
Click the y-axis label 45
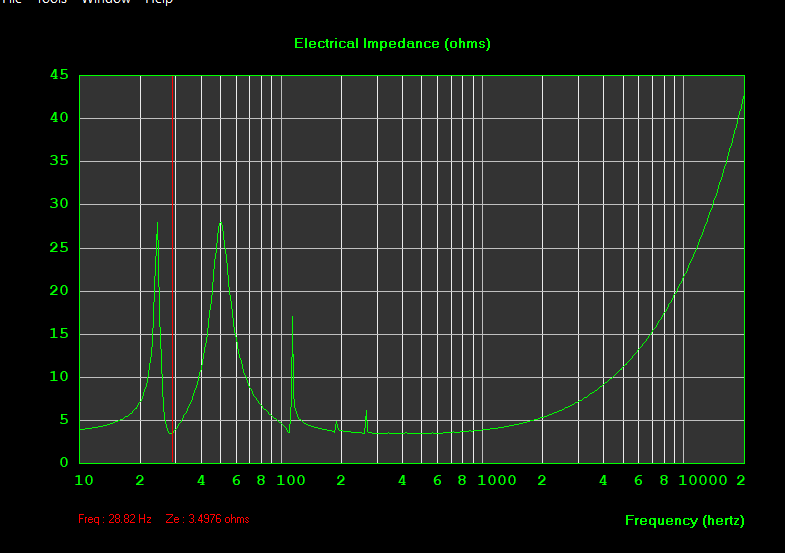59,75
